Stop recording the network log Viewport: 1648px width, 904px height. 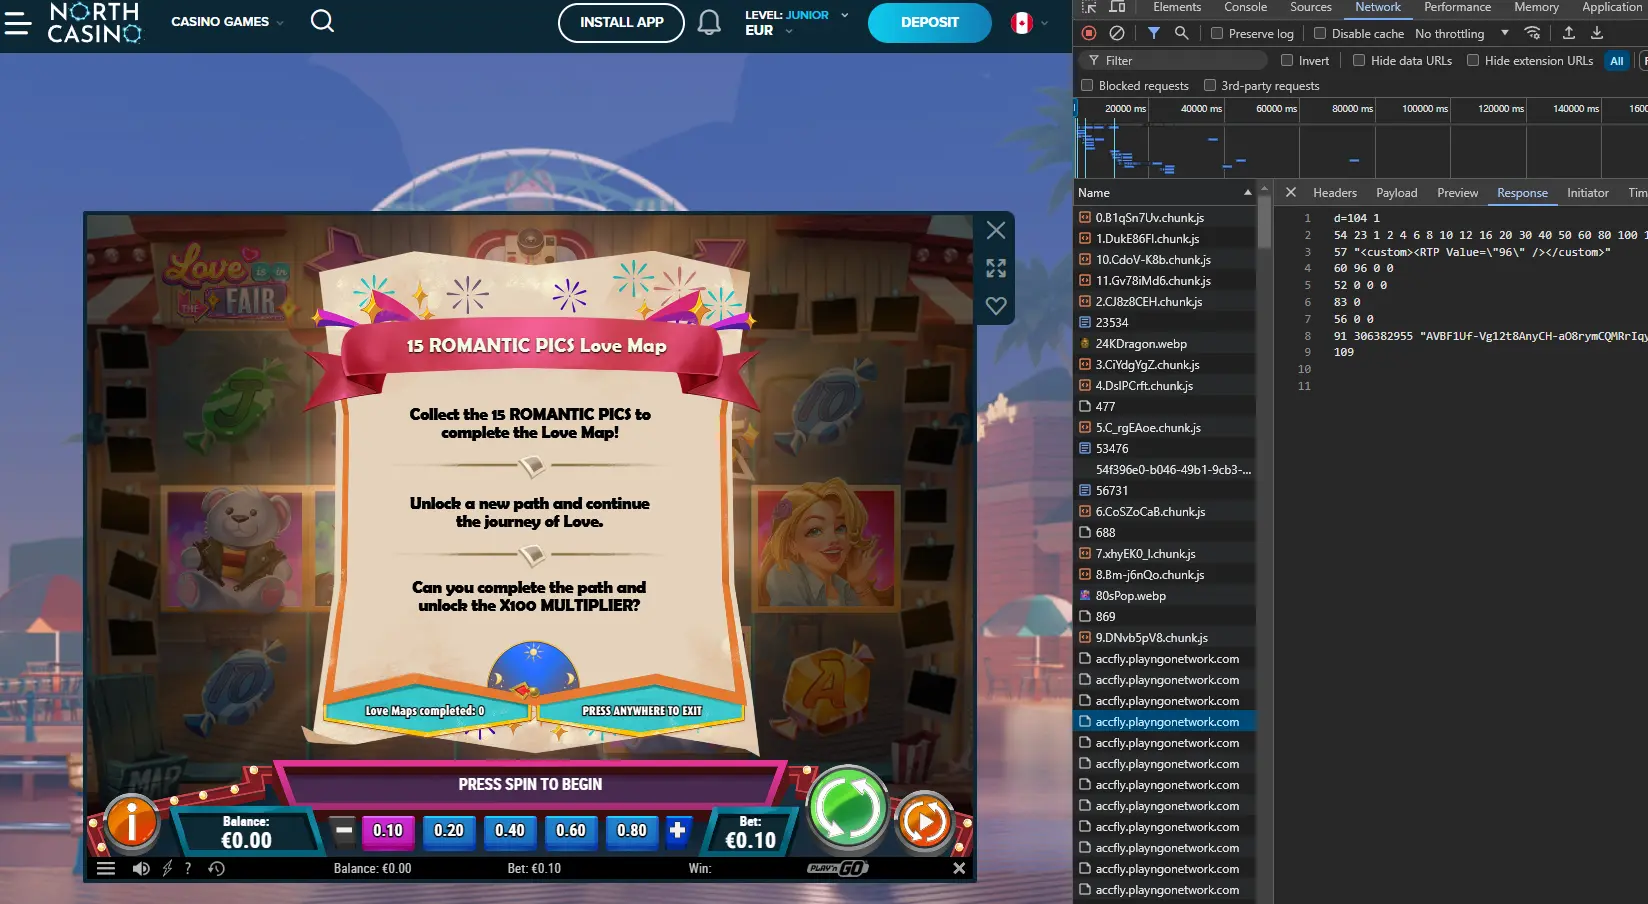point(1089,33)
